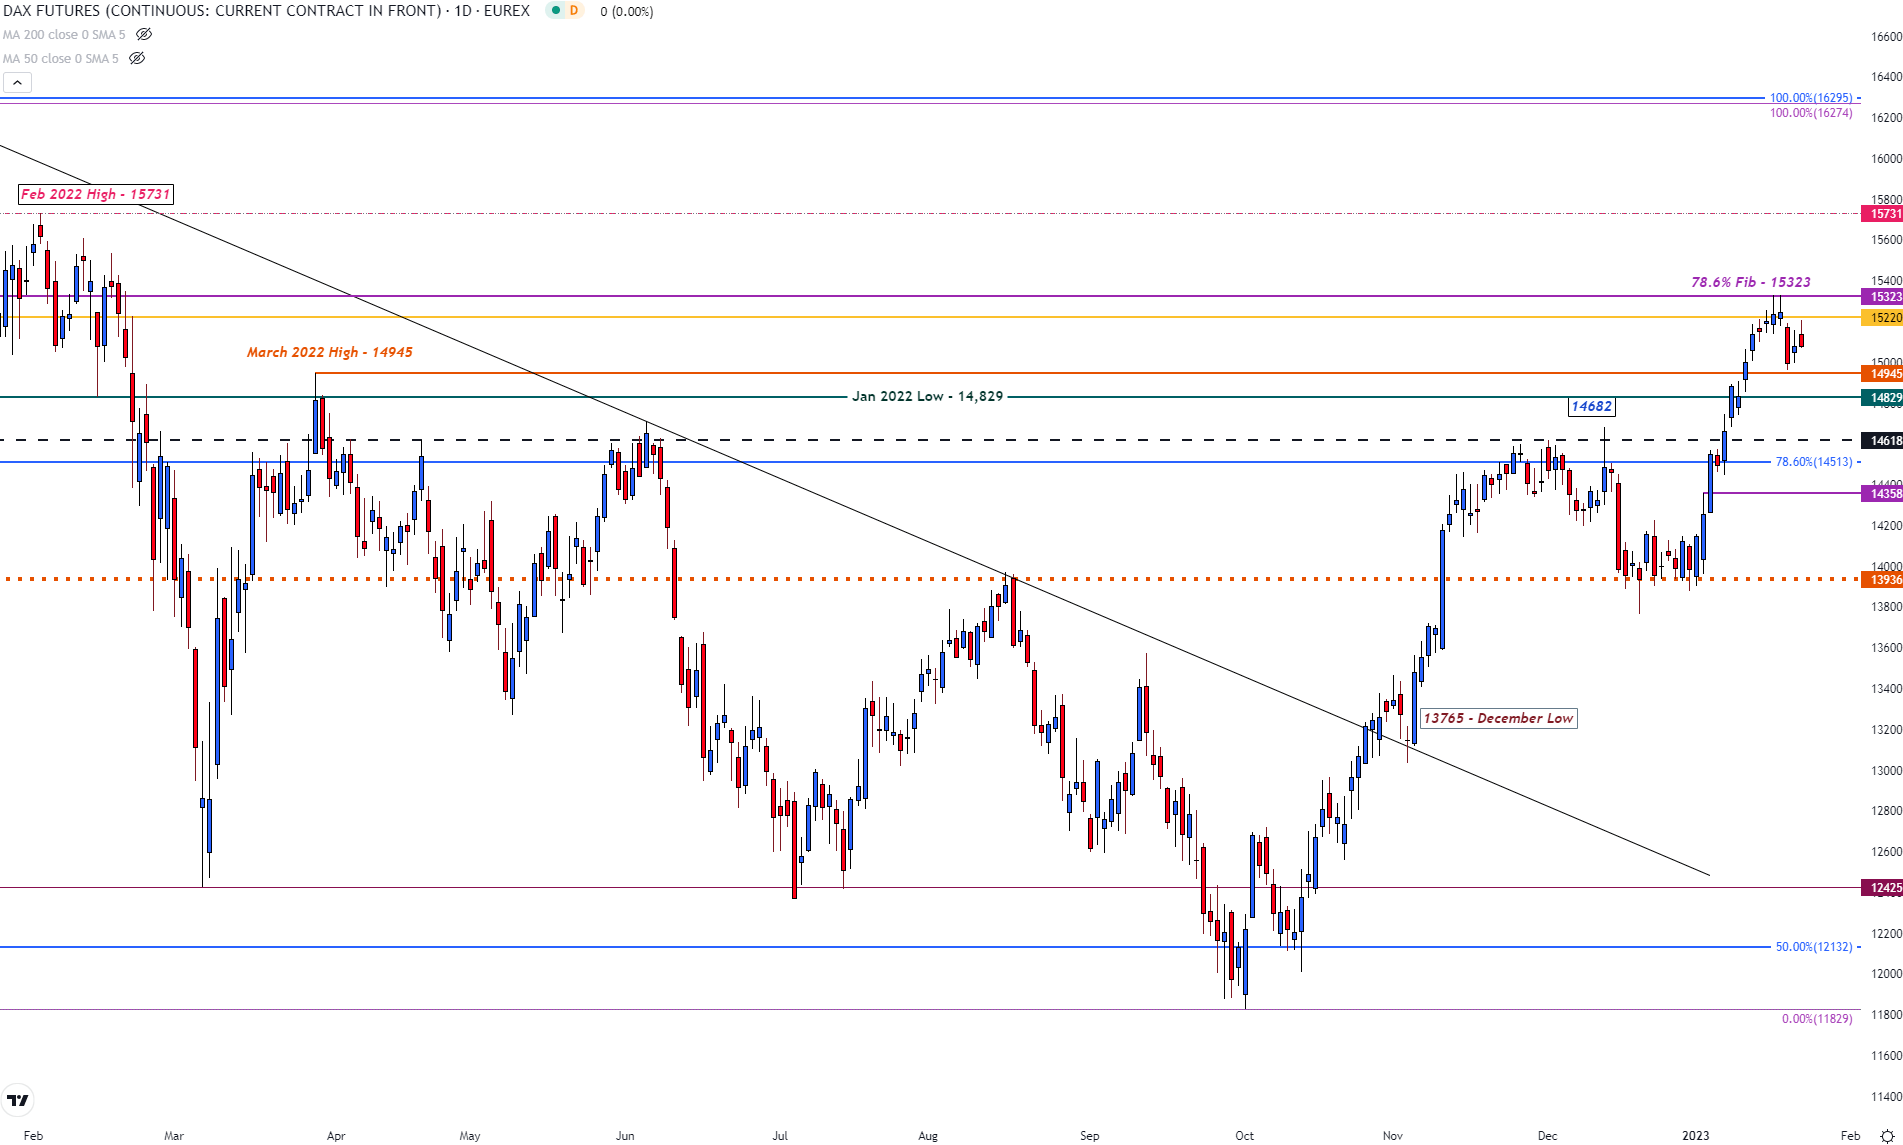
Task: Click the yellow 15220 price axis label
Action: coord(1883,318)
